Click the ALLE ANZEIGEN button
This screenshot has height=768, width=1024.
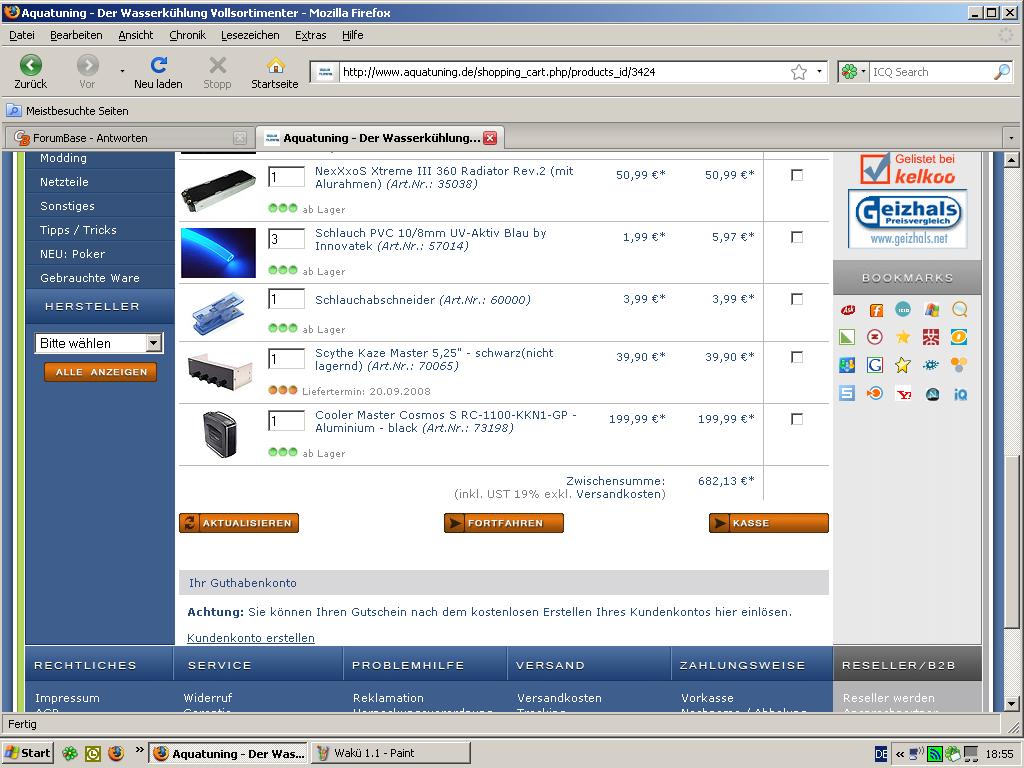click(x=101, y=372)
